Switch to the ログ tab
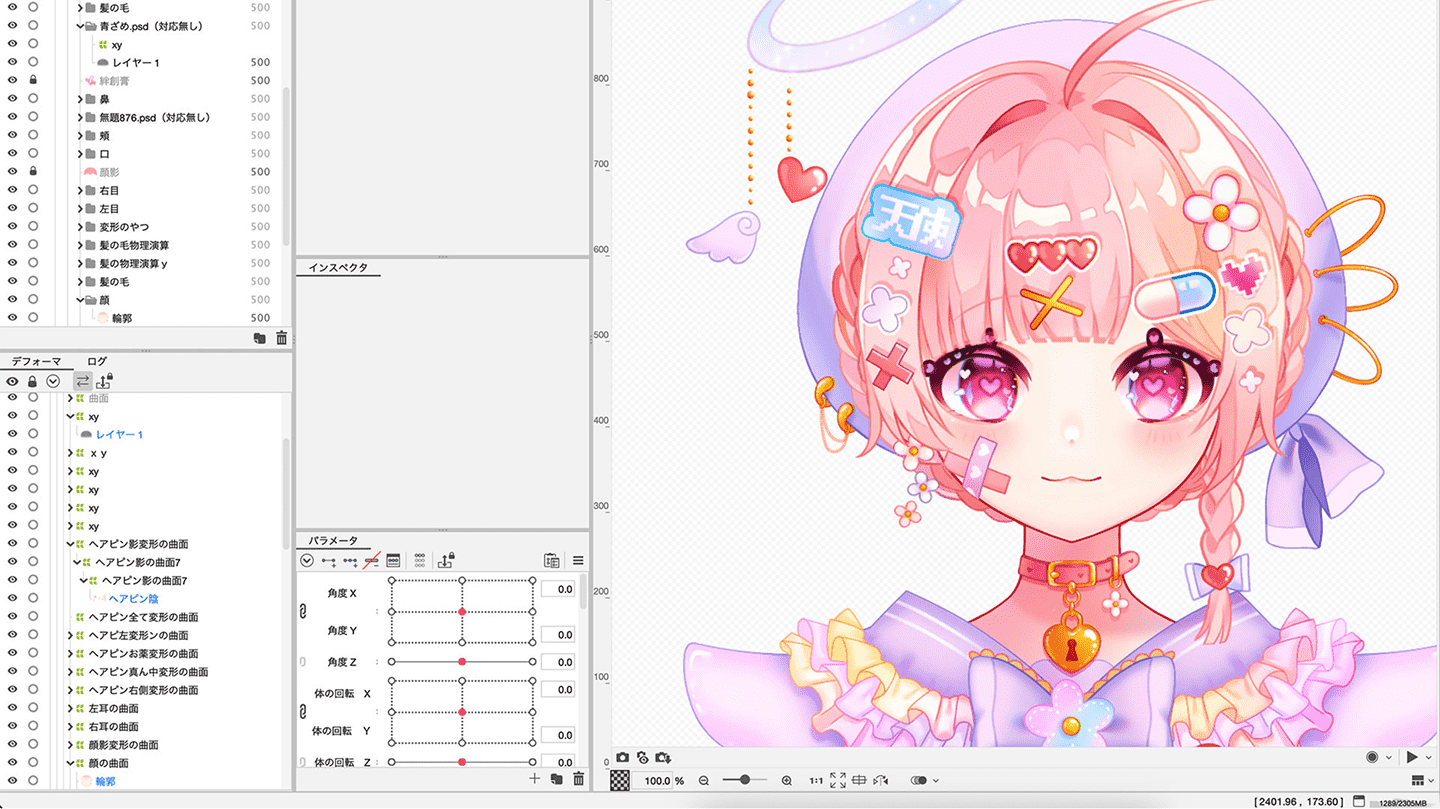Image resolution: width=1440 pixels, height=809 pixels. 97,361
